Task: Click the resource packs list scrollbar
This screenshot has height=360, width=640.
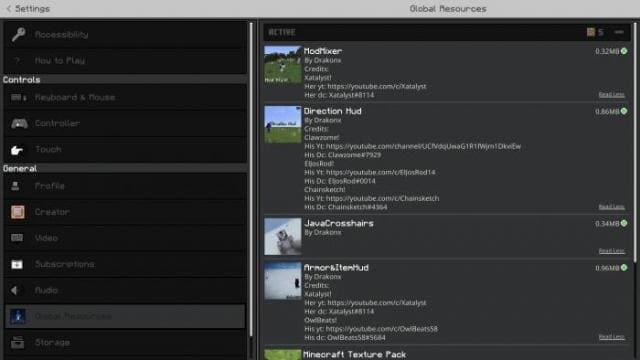Action: pos(635,143)
